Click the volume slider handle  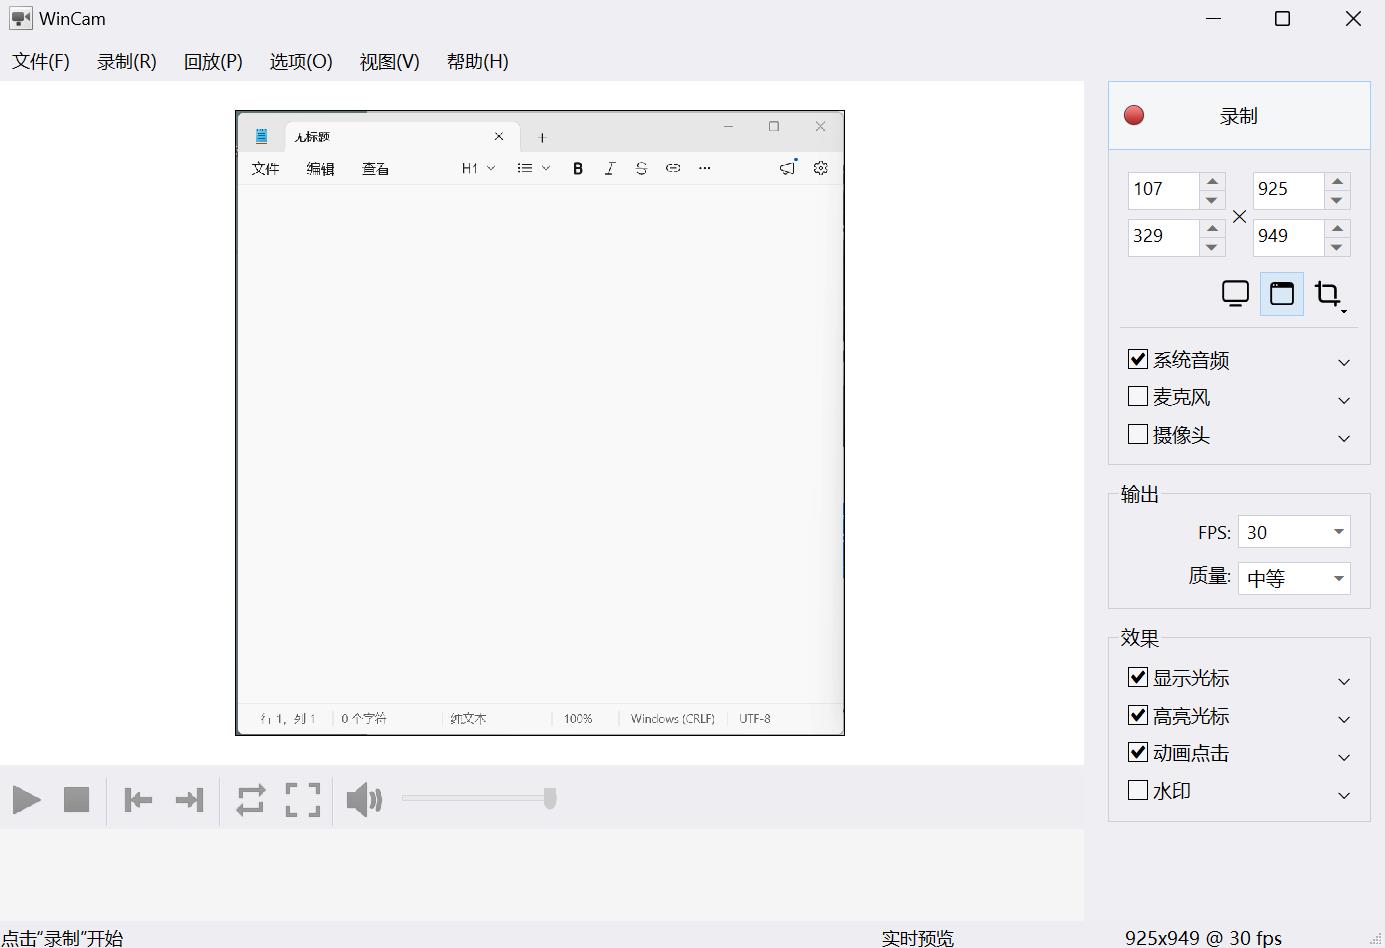(550, 798)
